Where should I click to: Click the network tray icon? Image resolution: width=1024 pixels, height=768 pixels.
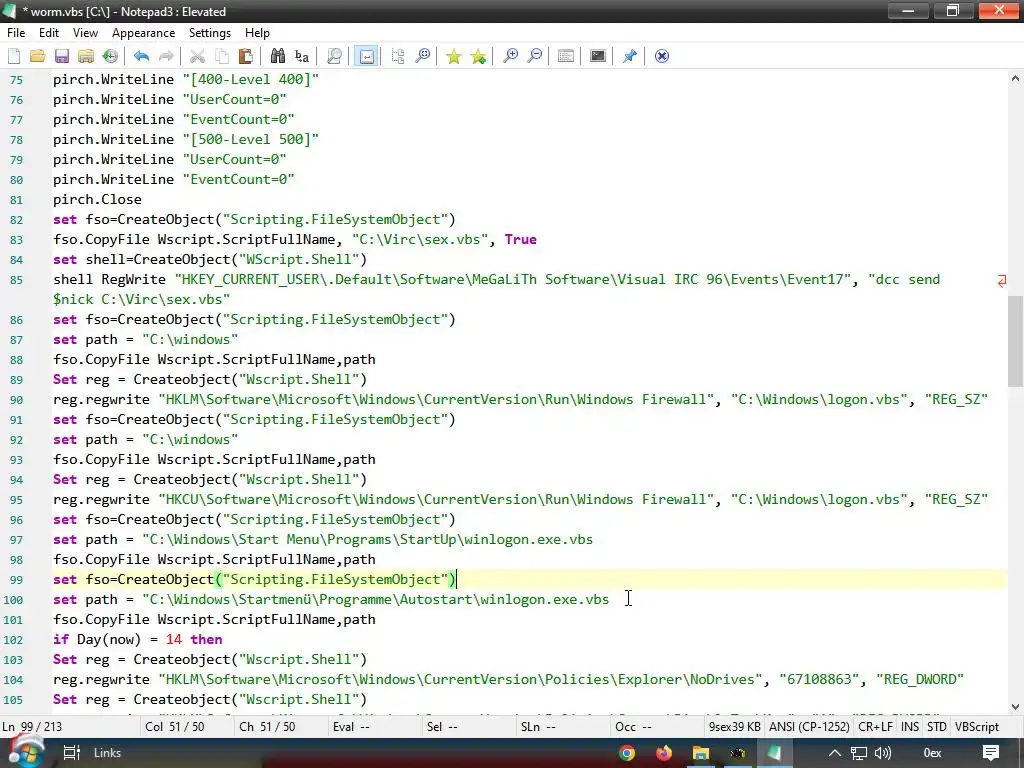858,753
